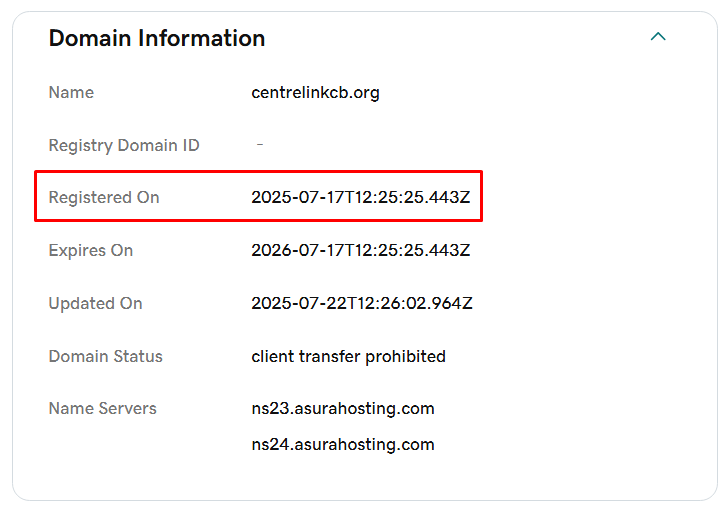Select the Updated On timestamp value
Image resolution: width=727 pixels, height=510 pixels.
(x=362, y=304)
